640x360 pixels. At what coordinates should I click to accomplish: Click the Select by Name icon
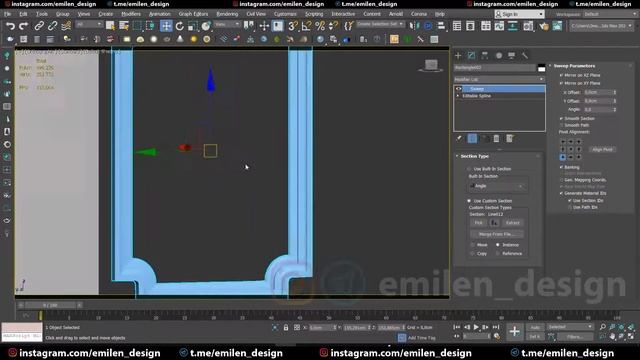coord(124,26)
